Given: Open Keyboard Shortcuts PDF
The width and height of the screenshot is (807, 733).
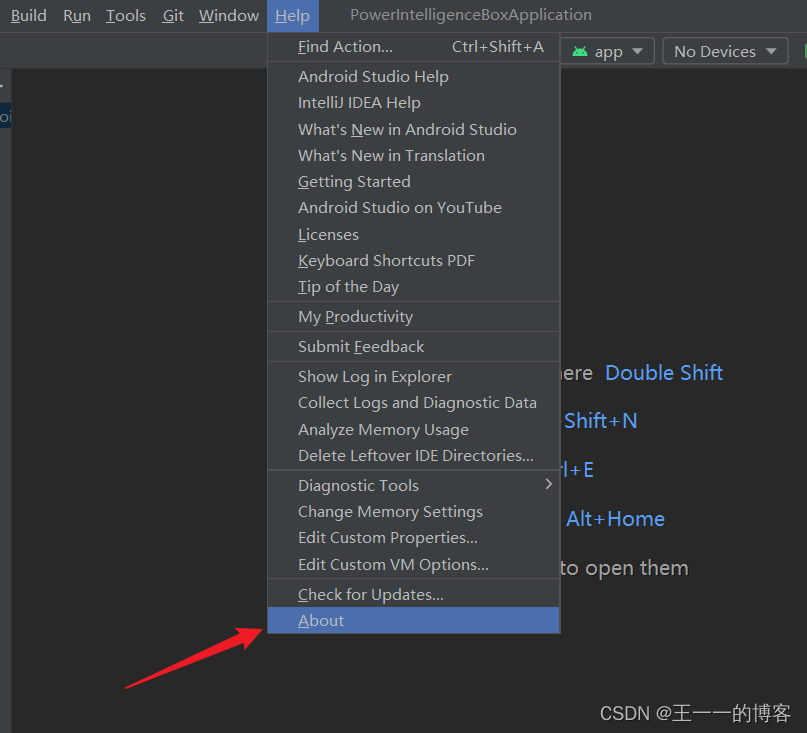Looking at the screenshot, I should click(413, 260).
